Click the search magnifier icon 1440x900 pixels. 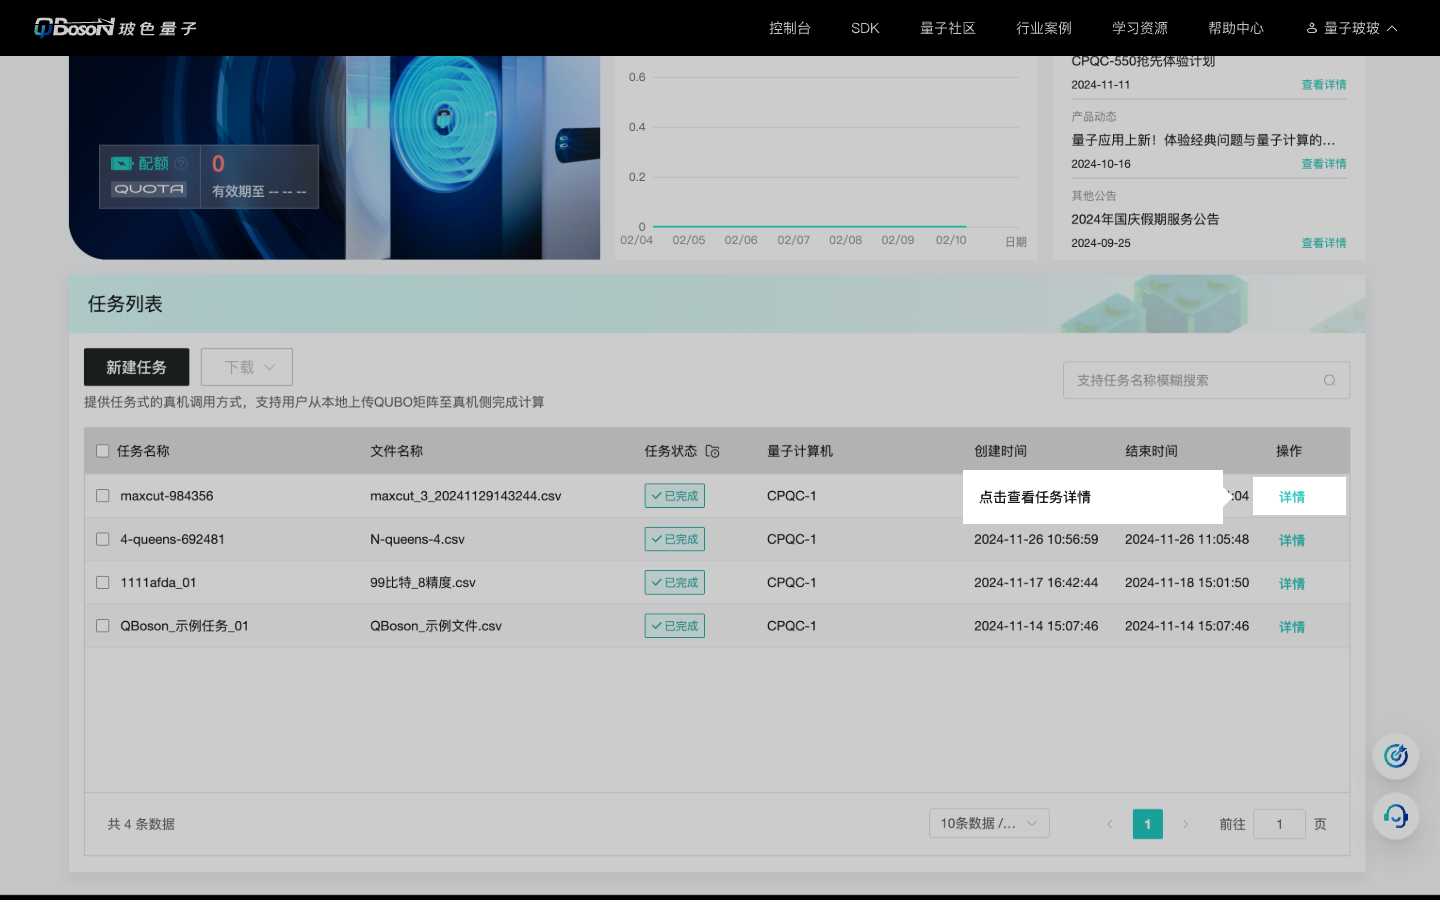click(x=1329, y=380)
